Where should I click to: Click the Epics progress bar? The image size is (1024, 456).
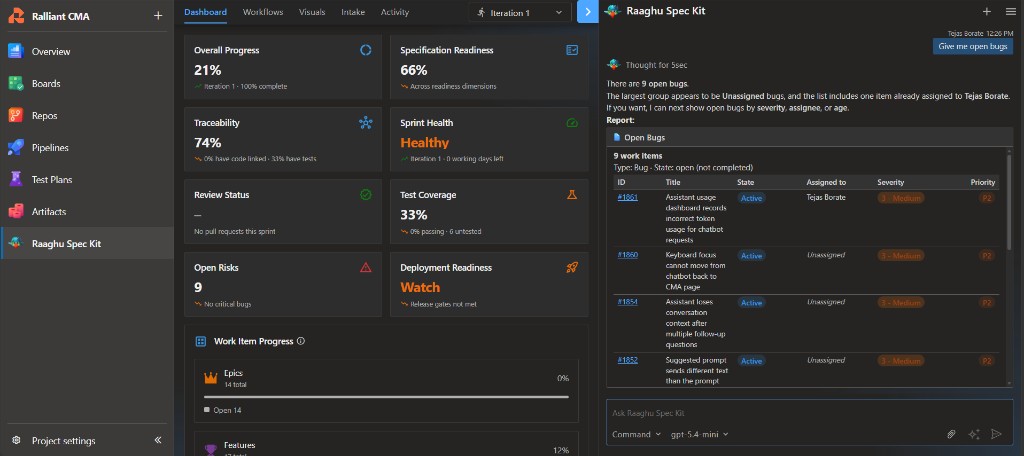tap(386, 397)
